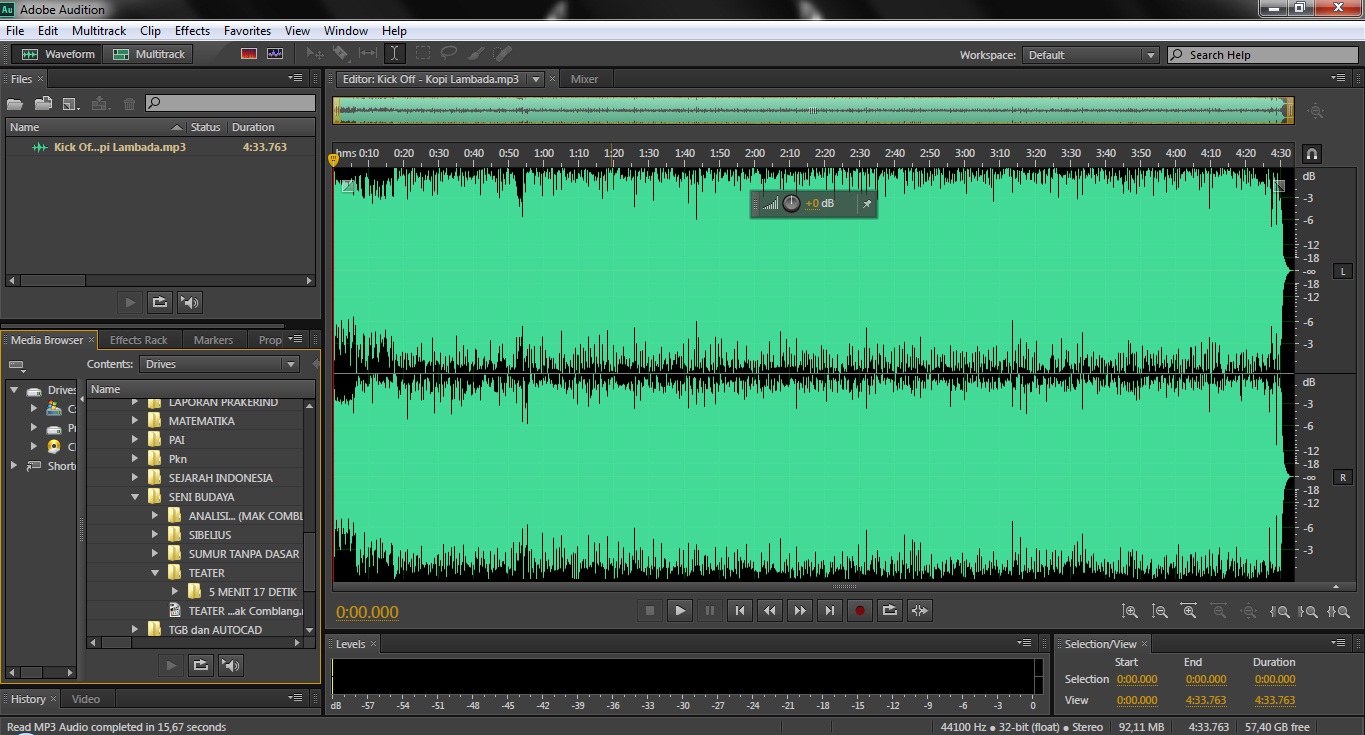Click the Search Help field
Image resolution: width=1365 pixels, height=735 pixels.
1262,55
